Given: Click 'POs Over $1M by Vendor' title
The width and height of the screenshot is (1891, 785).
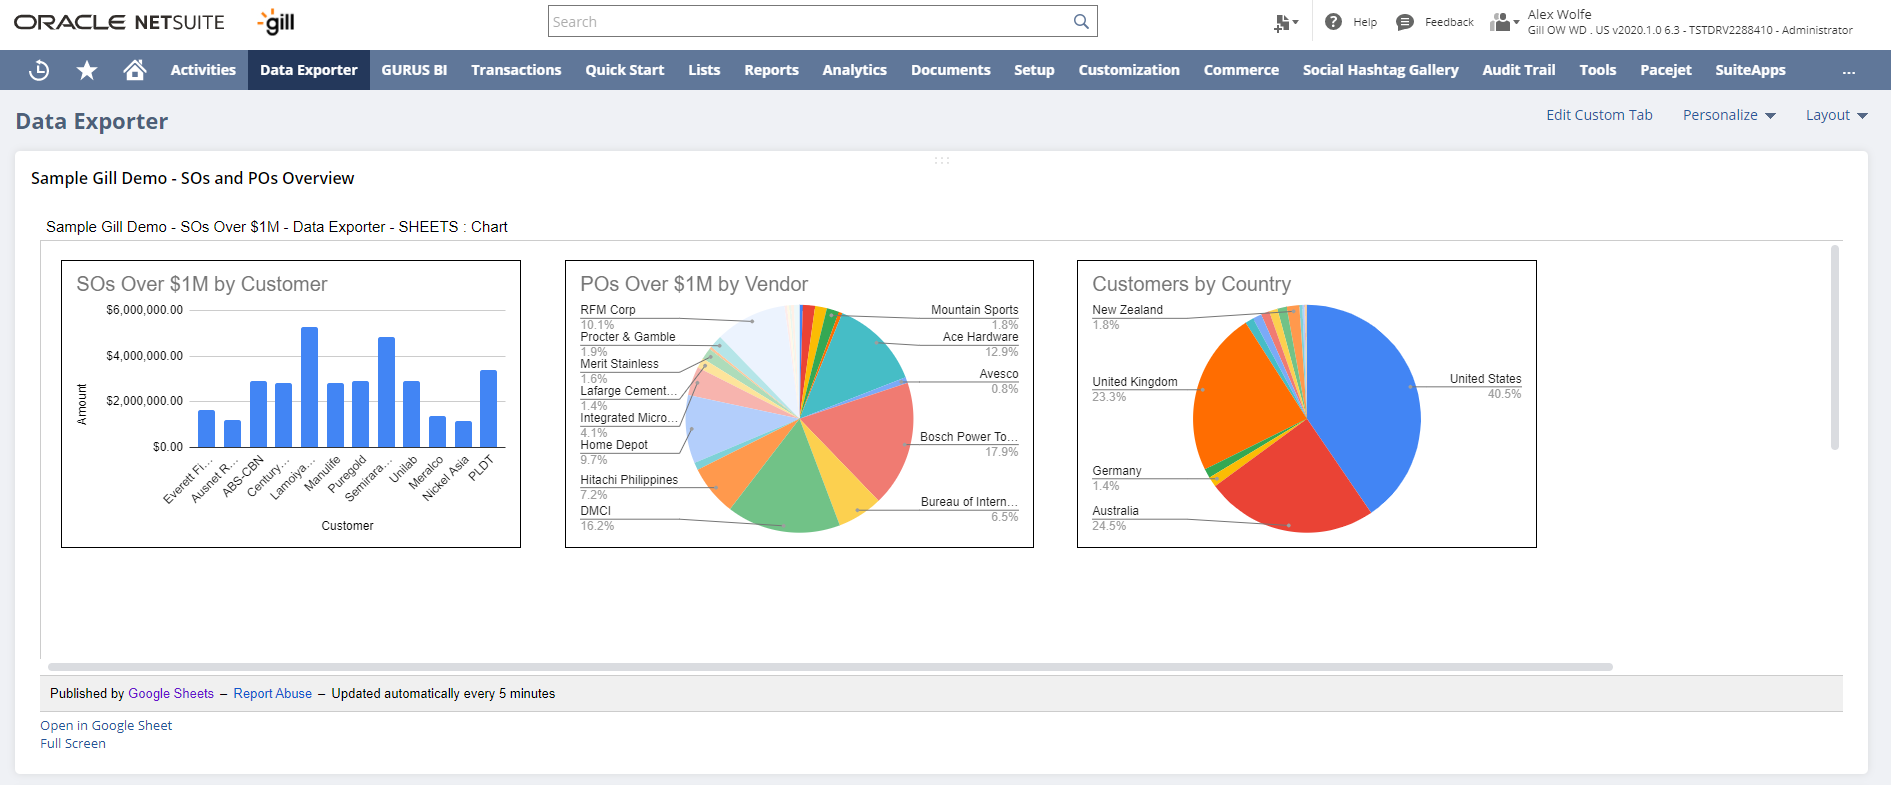Looking at the screenshot, I should (694, 284).
